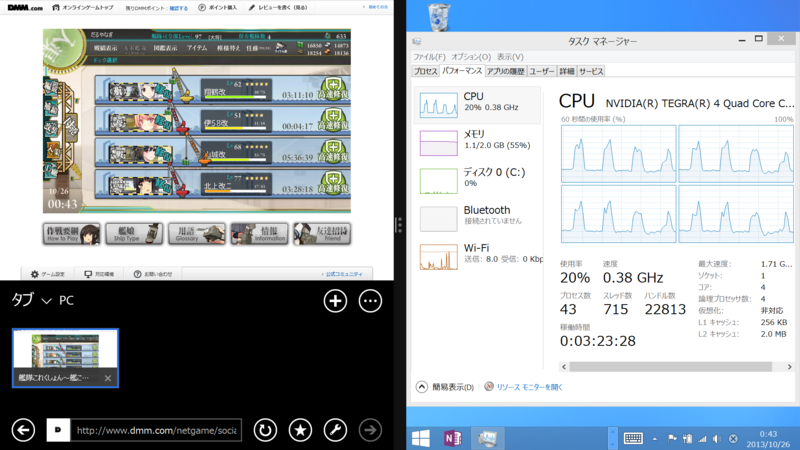Open Recycle Bin on the desktop
Viewport: 800px width, 450px height.
[439, 17]
